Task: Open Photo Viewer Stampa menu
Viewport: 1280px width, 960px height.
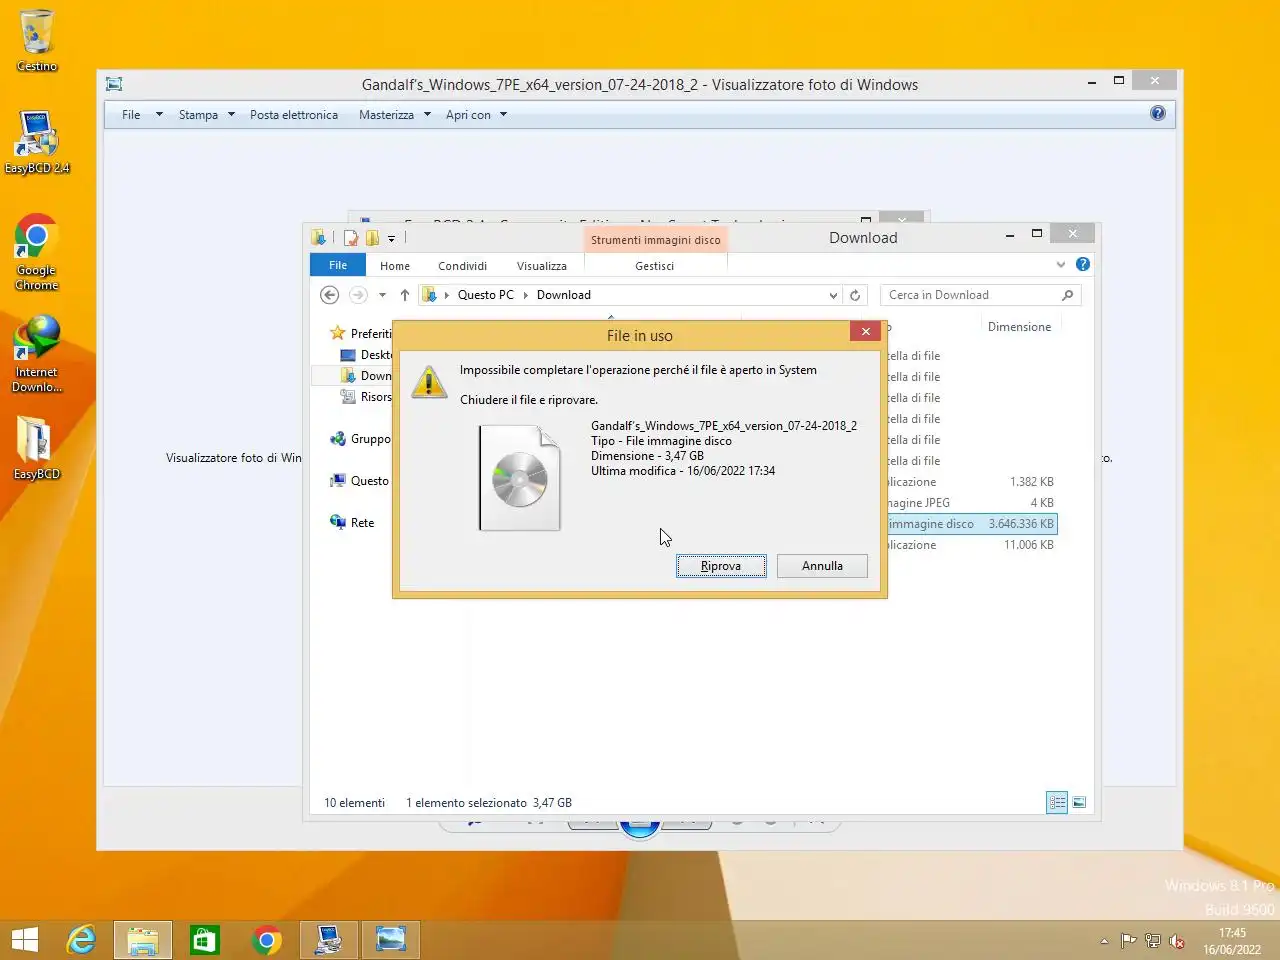Action: (207, 115)
